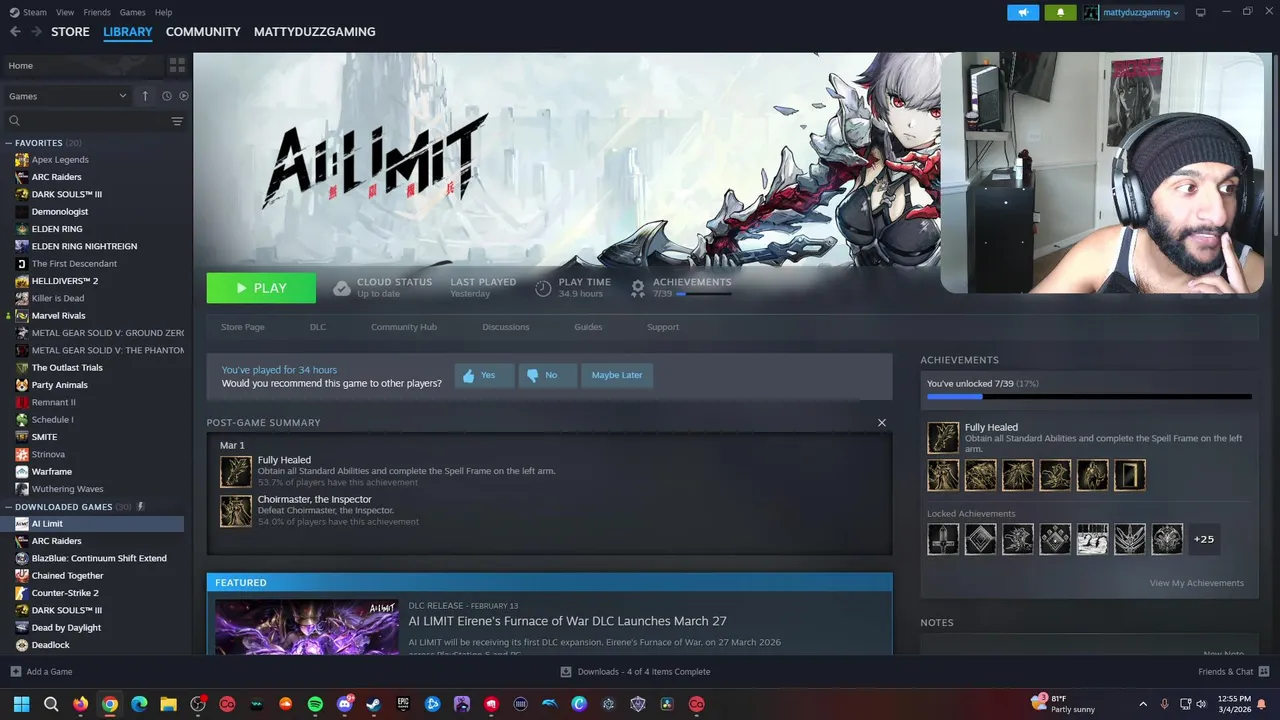1280x720 pixels.
Task: Click the Add a Game plus icon
Action: click(x=15, y=671)
